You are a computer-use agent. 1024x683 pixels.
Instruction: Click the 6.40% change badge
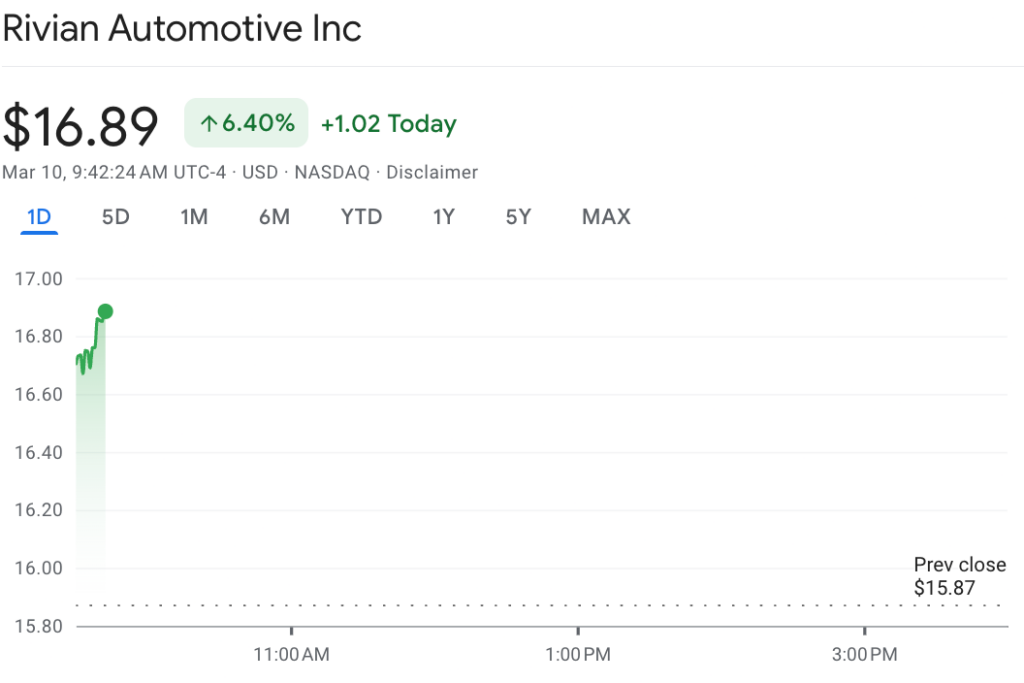tap(247, 124)
